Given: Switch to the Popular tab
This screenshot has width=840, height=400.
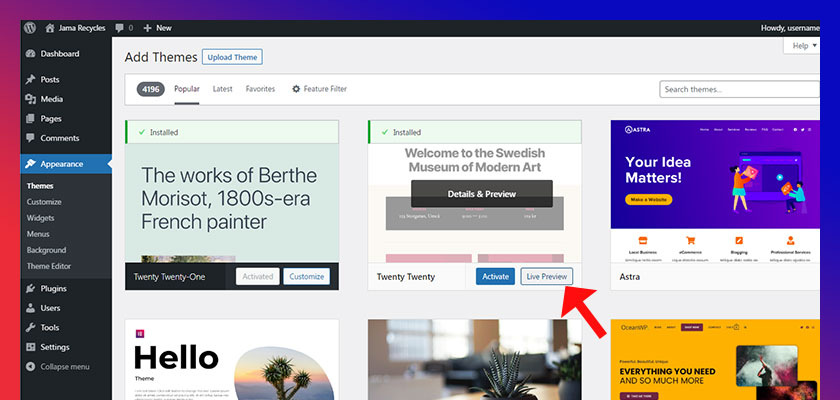Looking at the screenshot, I should [x=187, y=89].
